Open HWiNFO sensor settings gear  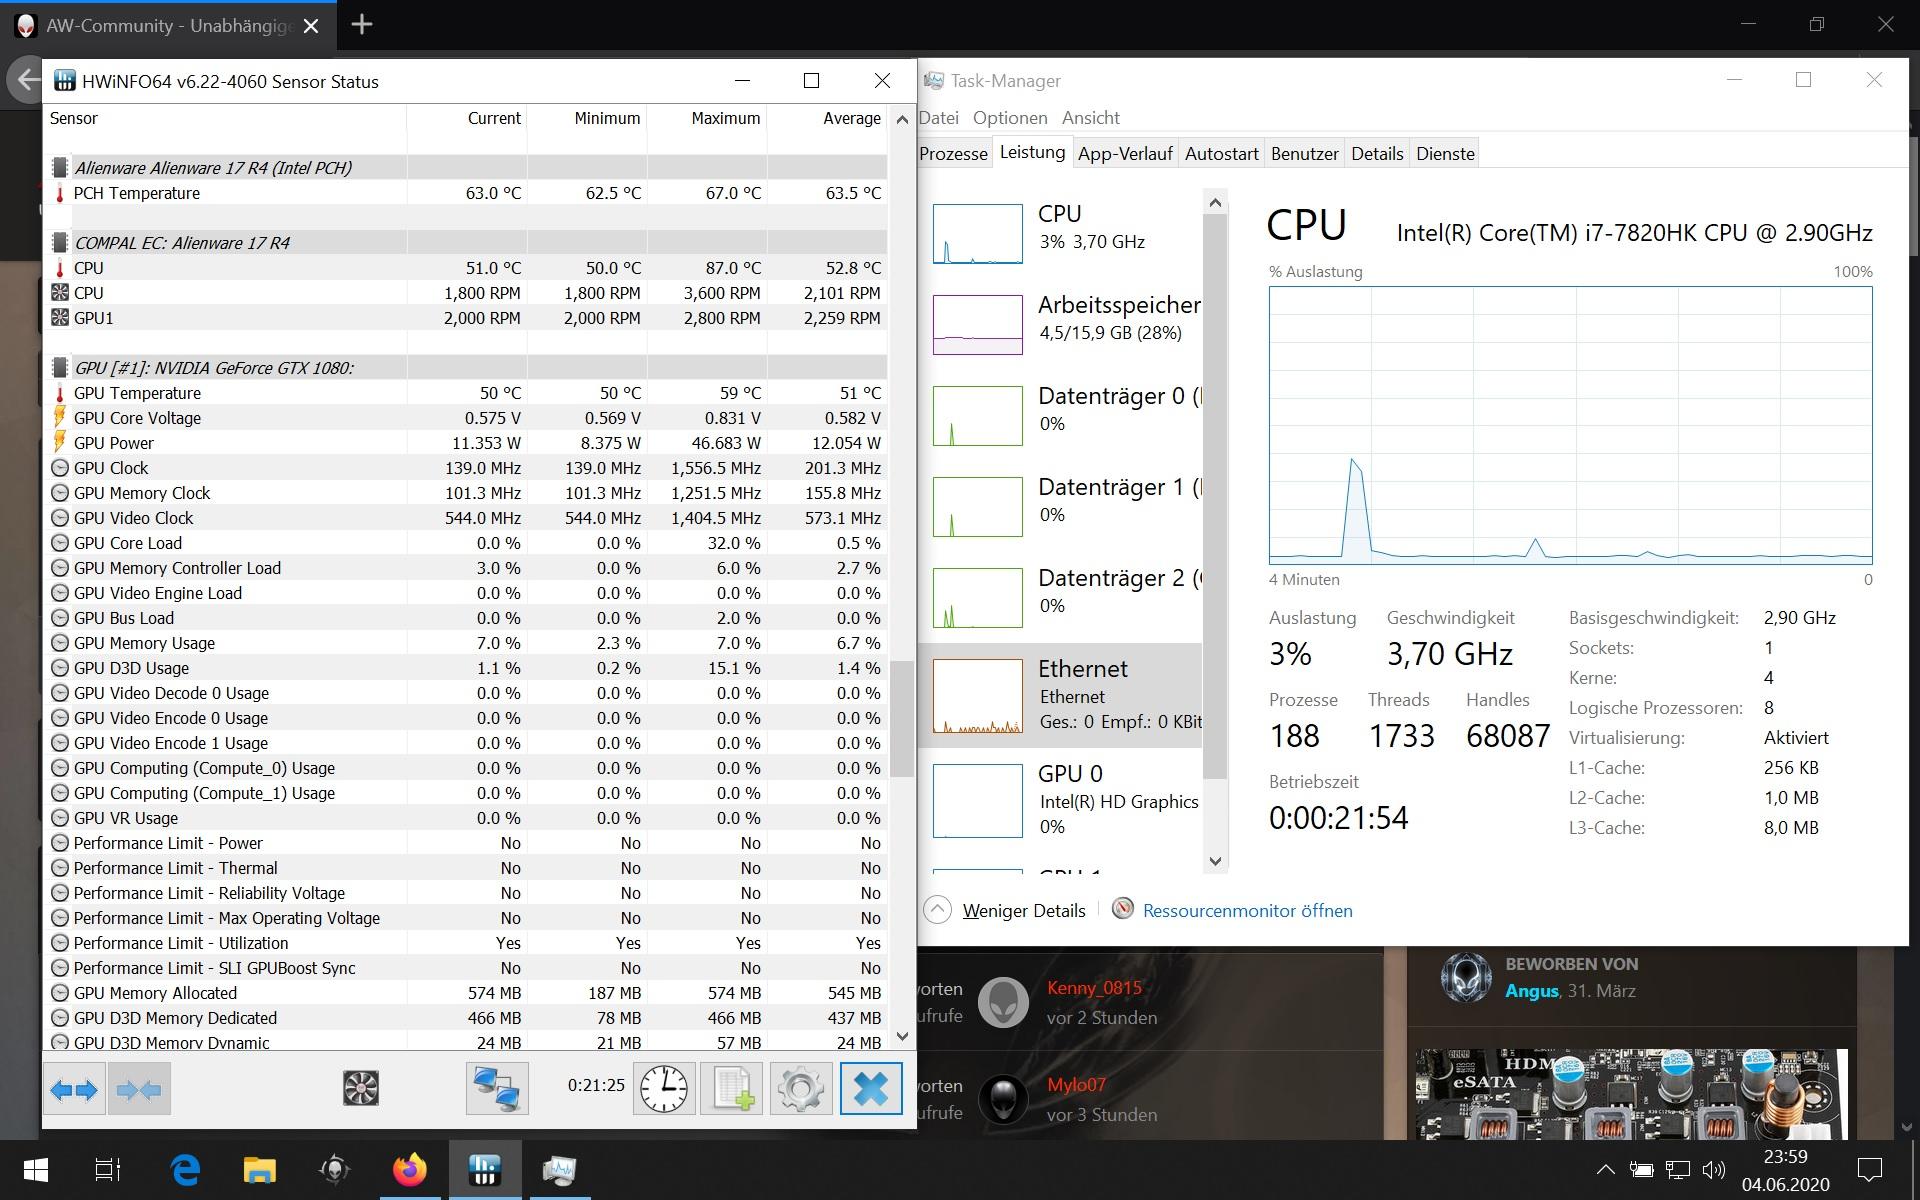click(x=800, y=1089)
